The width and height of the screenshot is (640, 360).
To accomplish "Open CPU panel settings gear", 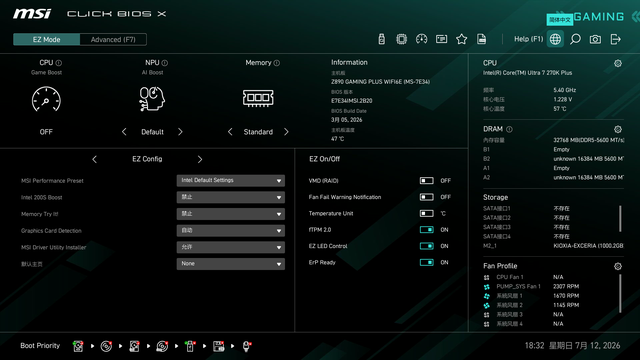I will pyautogui.click(x=618, y=63).
